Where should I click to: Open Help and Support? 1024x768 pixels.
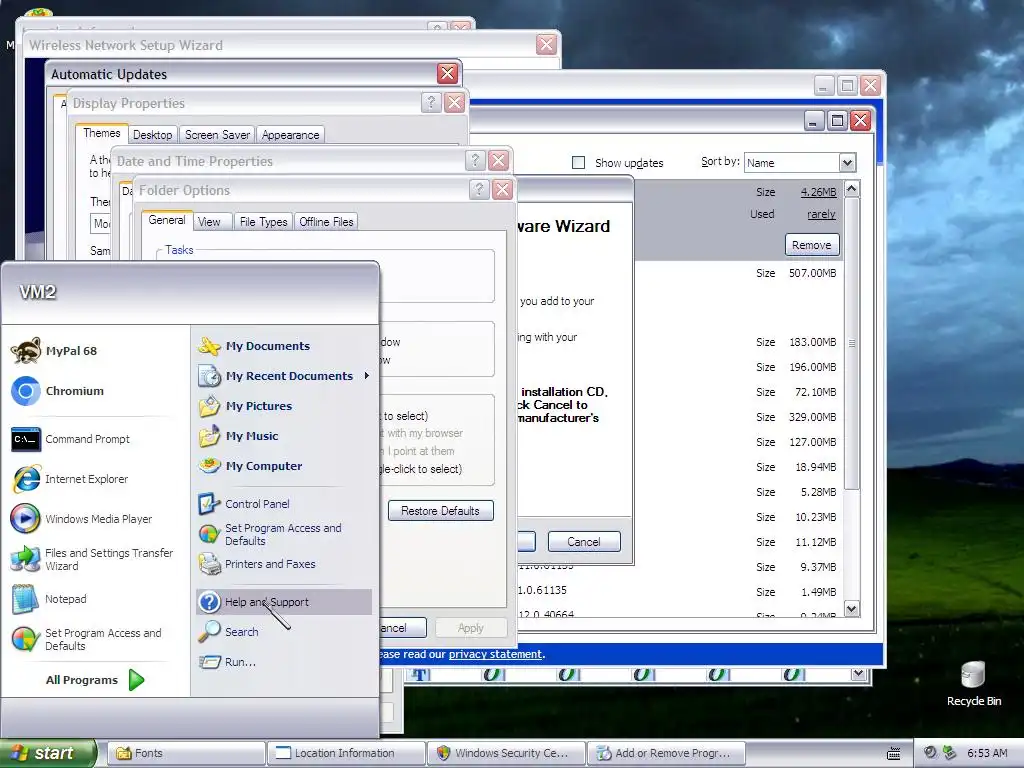click(x=283, y=602)
